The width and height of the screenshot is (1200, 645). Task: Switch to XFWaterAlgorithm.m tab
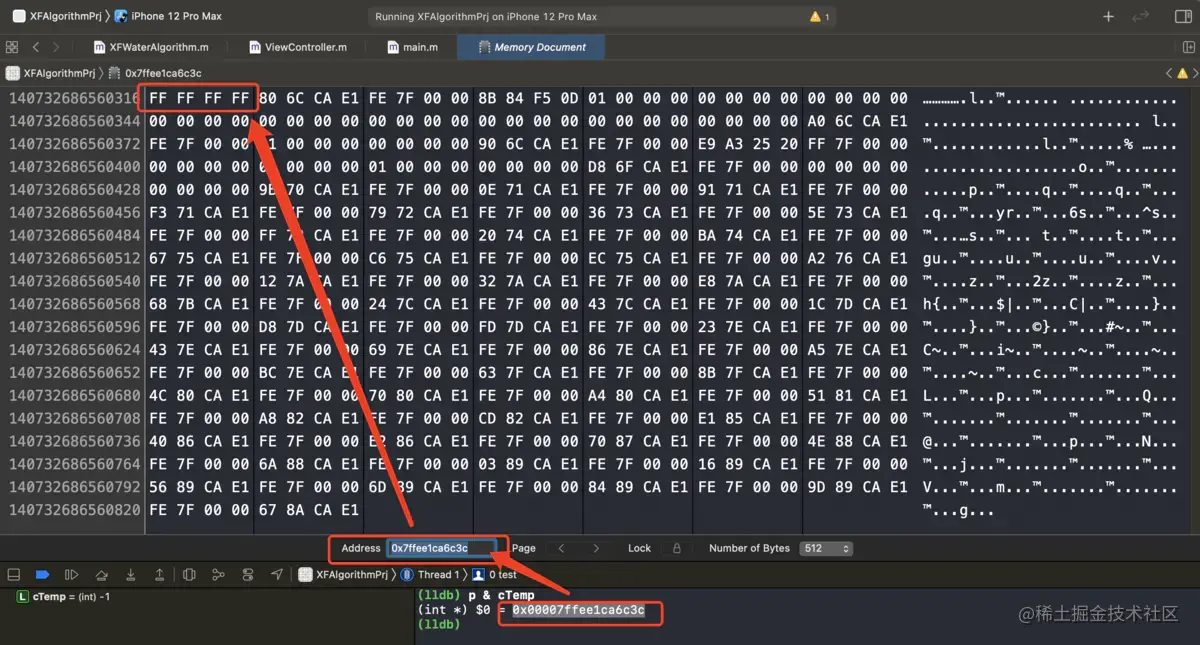tap(151, 47)
